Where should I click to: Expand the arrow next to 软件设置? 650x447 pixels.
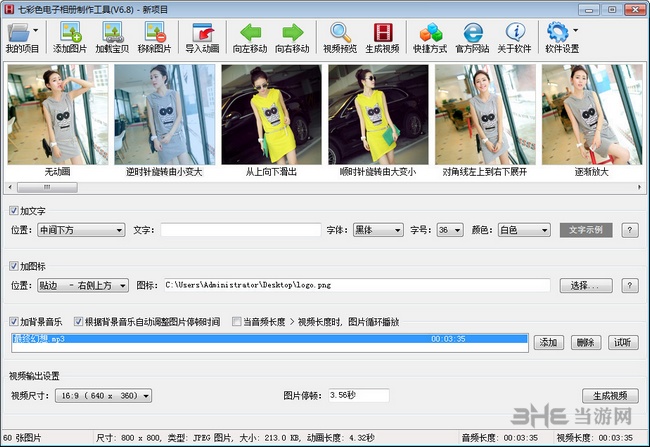pos(575,30)
